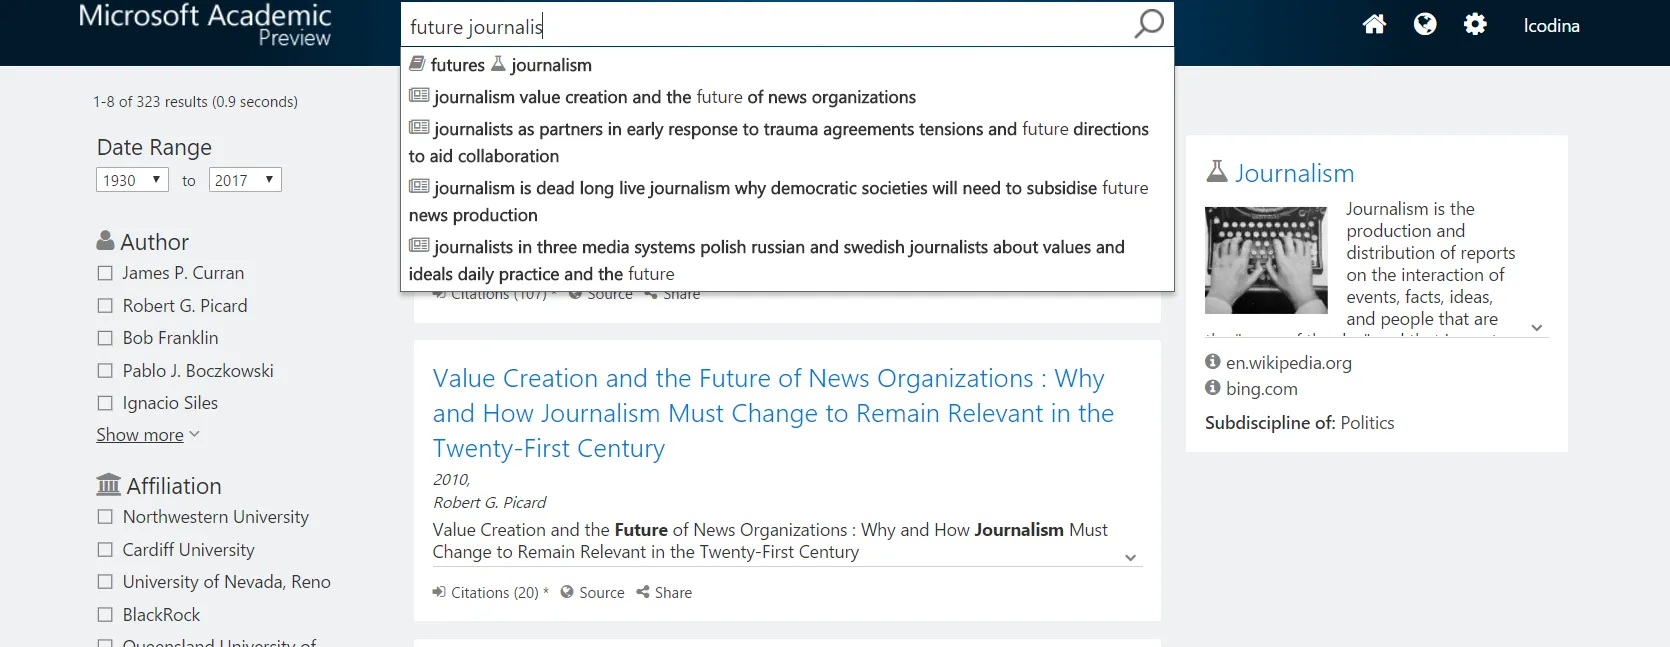This screenshot has width=1670, height=647.
Task: Open the 2017 end year dropdown
Action: click(244, 180)
